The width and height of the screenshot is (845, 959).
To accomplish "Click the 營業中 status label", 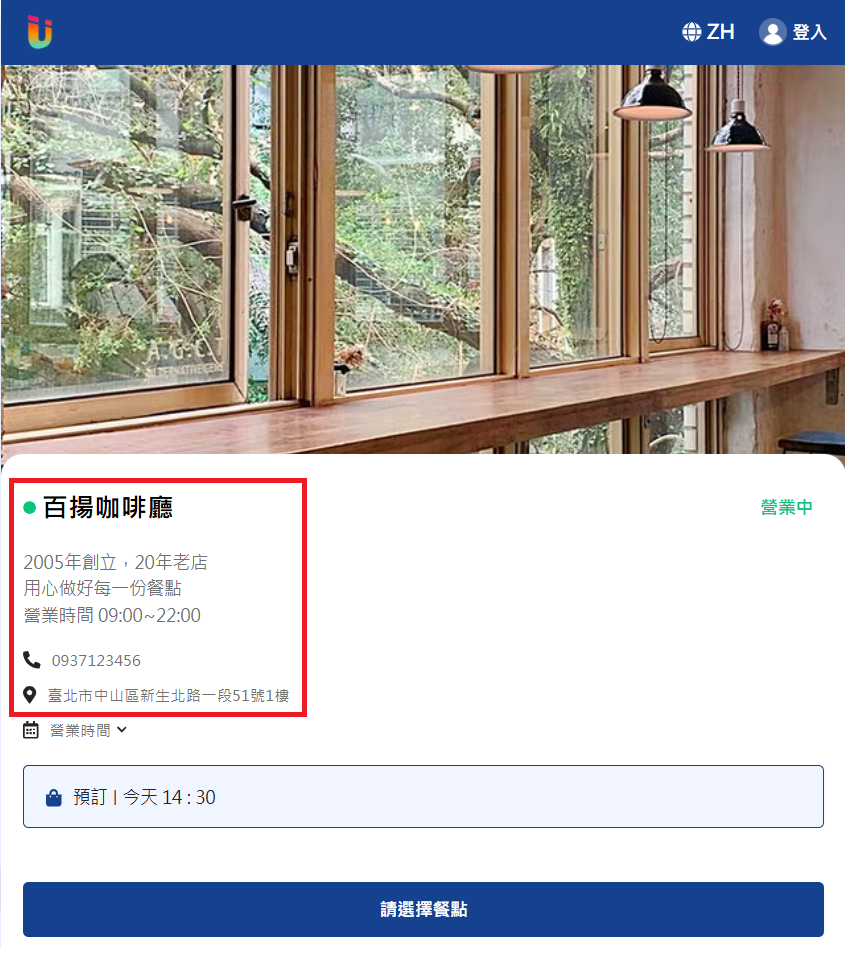I will [786, 507].
